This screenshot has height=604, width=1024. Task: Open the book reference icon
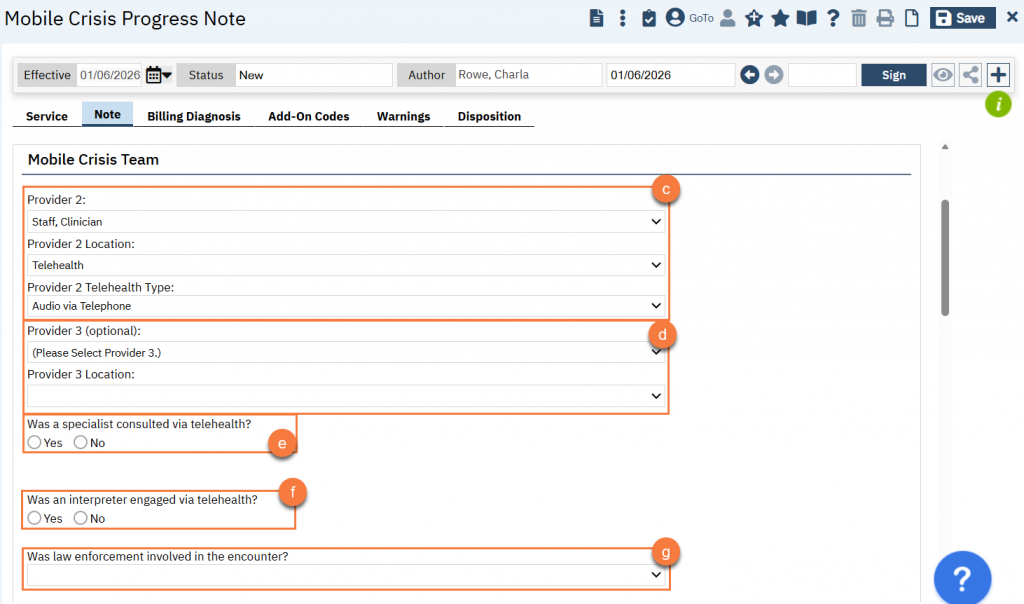[806, 18]
